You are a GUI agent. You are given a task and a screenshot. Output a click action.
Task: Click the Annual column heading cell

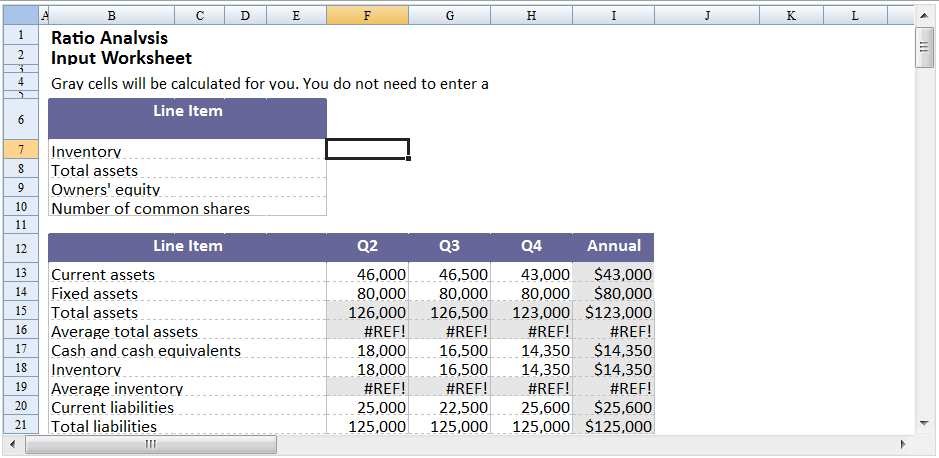point(613,246)
